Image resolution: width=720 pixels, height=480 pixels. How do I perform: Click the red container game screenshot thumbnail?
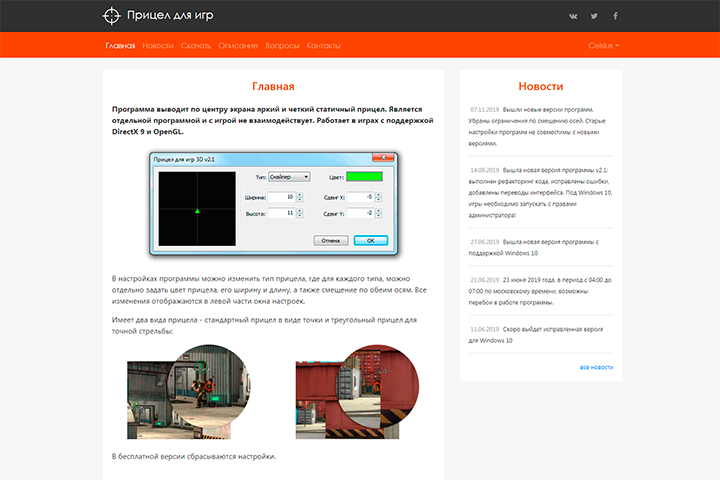[357, 392]
